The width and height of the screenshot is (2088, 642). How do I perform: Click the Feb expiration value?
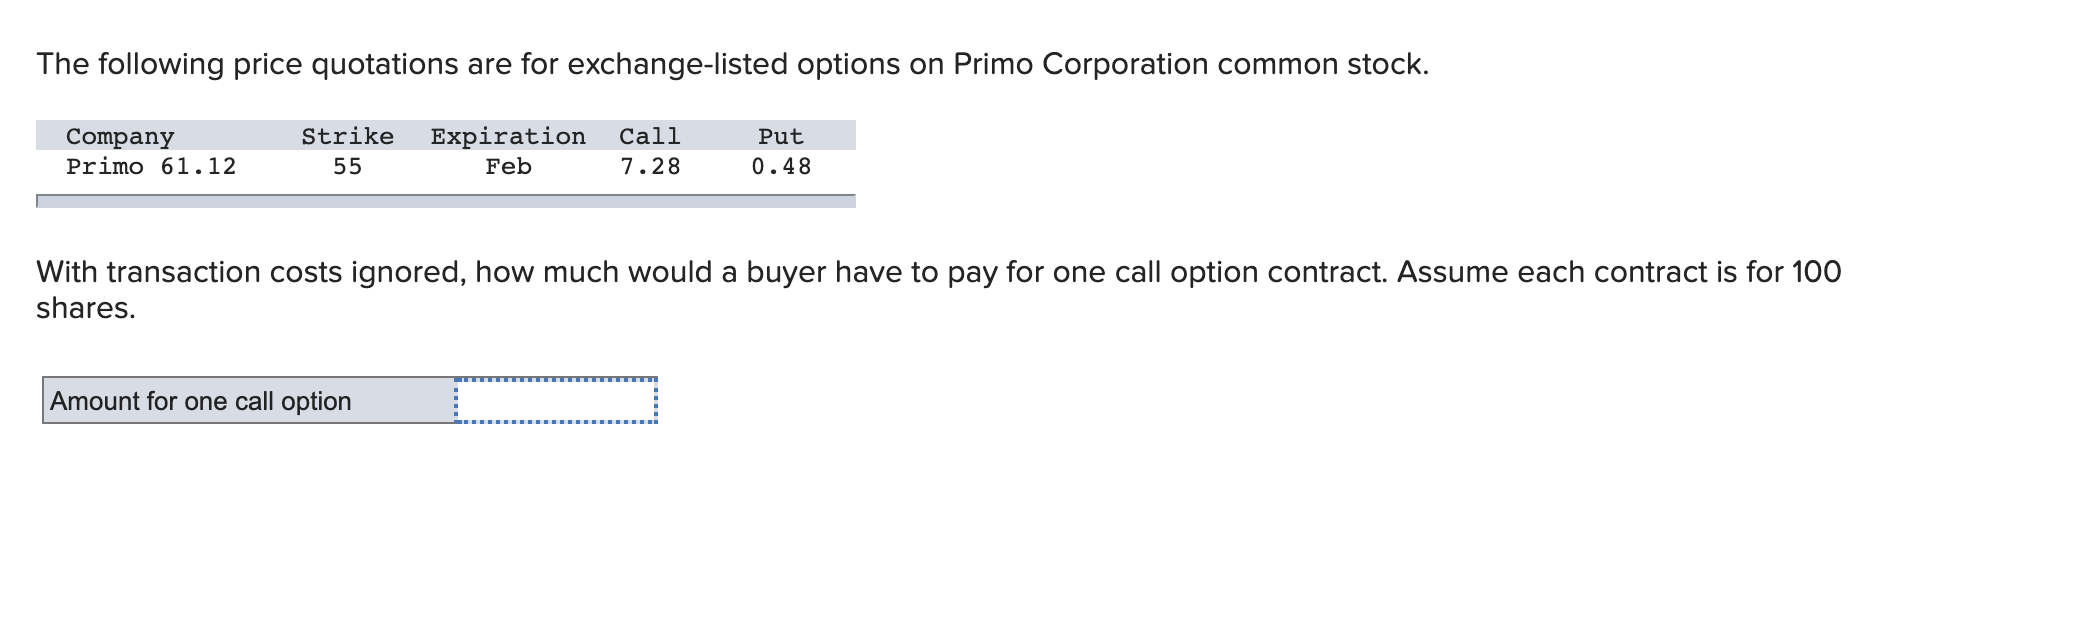[508, 167]
